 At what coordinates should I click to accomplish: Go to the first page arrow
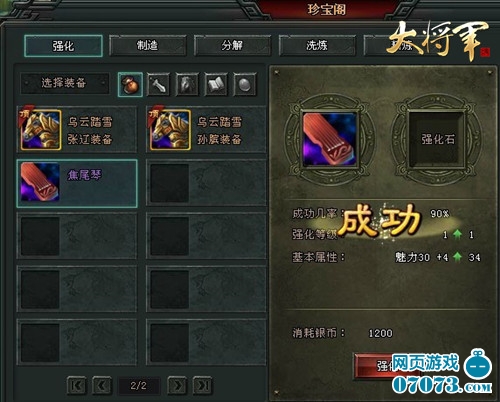[x=76, y=386]
